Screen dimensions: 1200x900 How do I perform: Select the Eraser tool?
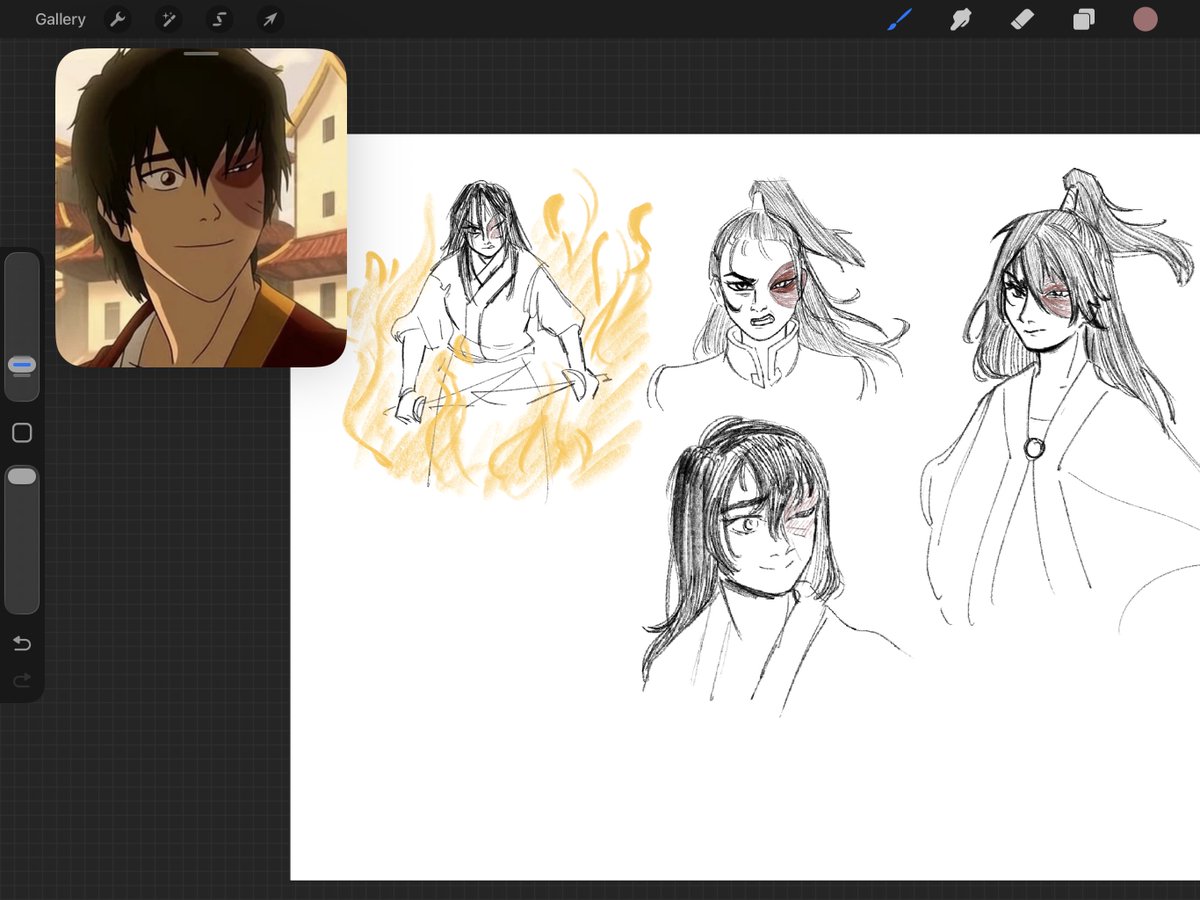1022,19
